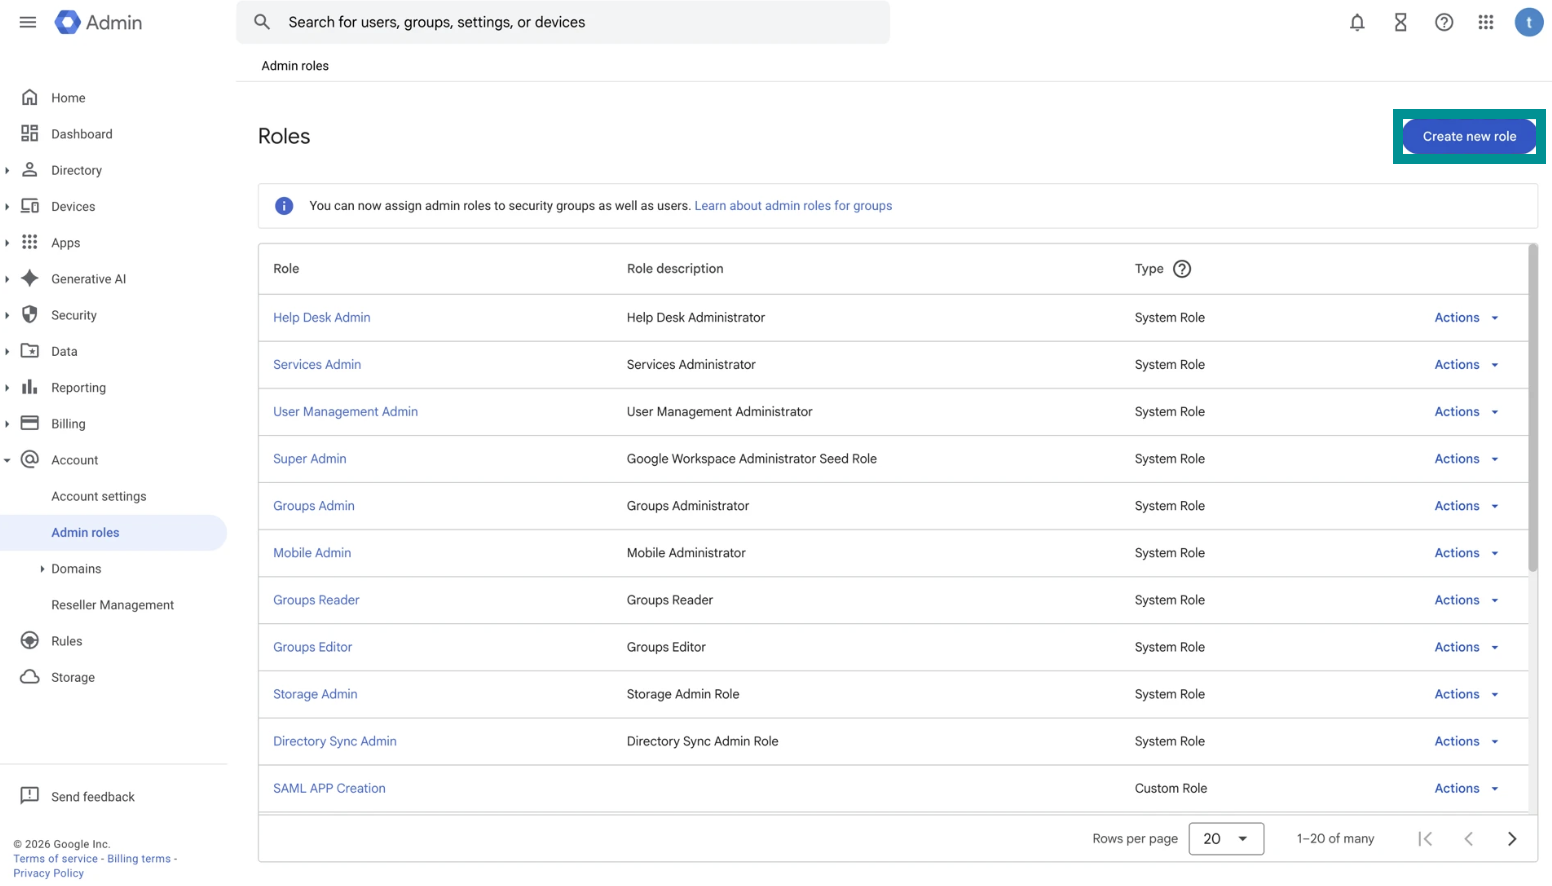
Task: Open the help question mark icon
Action: click(x=1443, y=22)
